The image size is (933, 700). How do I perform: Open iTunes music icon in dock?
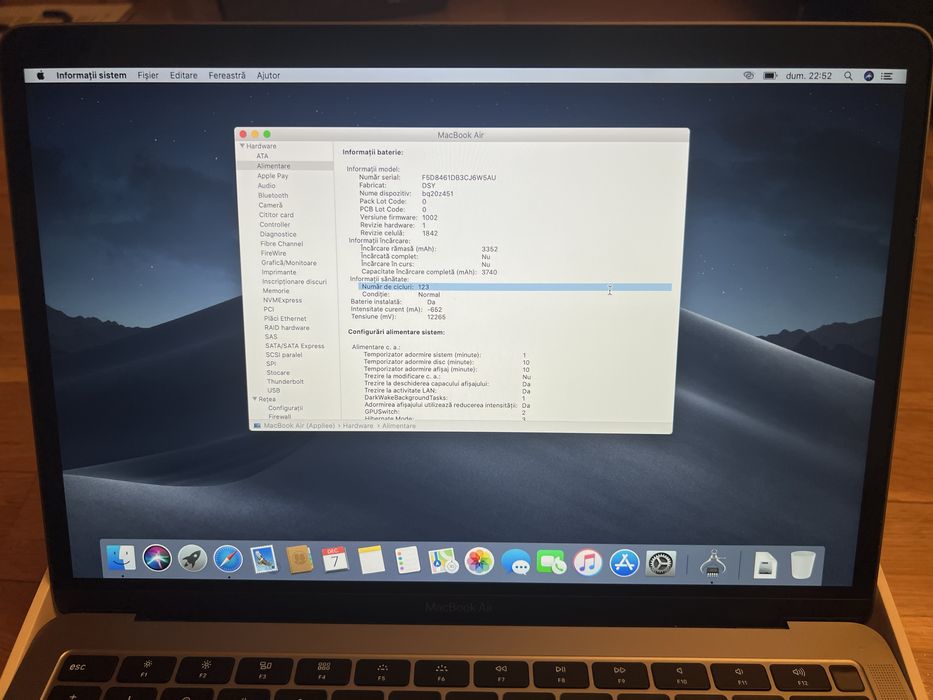point(587,562)
